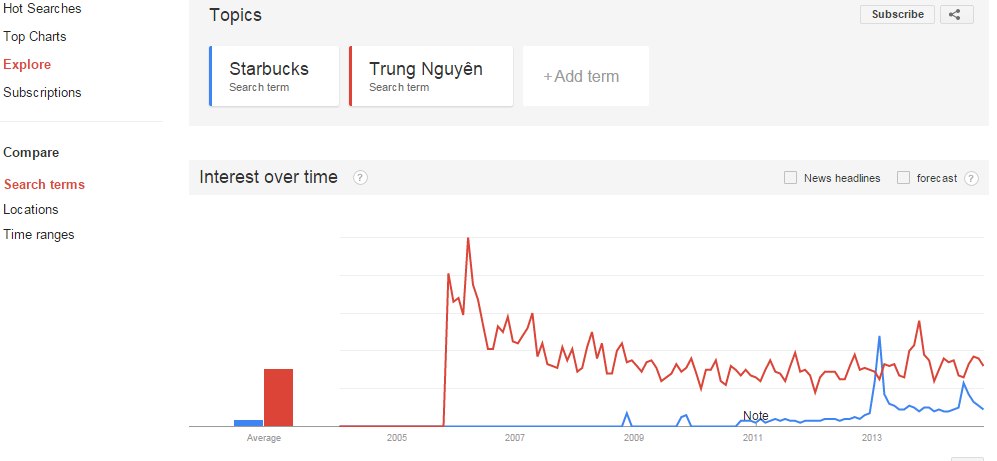Select Explore in the left navigation
Viewport: 997px width, 461px height.
click(x=27, y=64)
